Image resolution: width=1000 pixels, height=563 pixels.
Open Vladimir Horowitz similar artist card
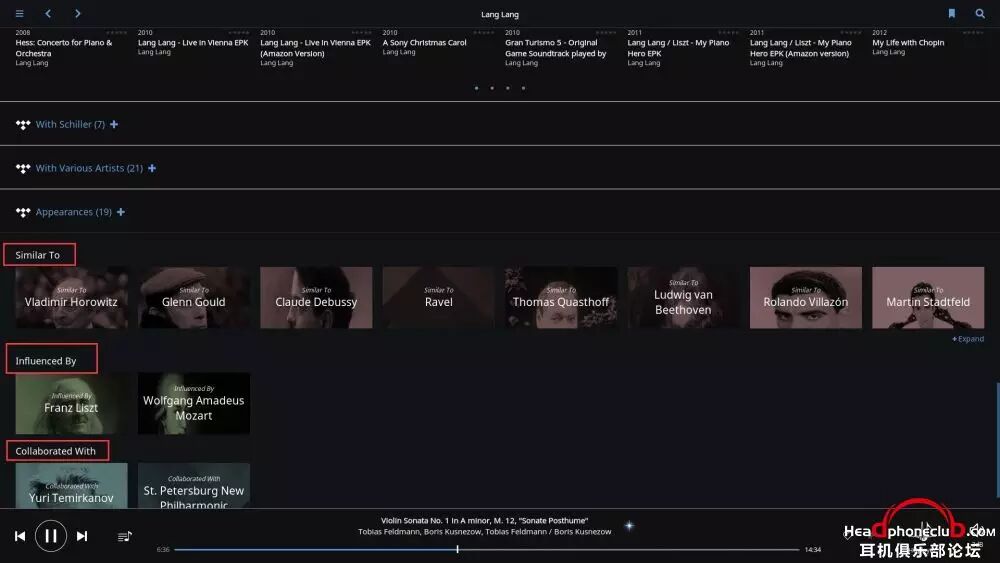click(x=71, y=298)
